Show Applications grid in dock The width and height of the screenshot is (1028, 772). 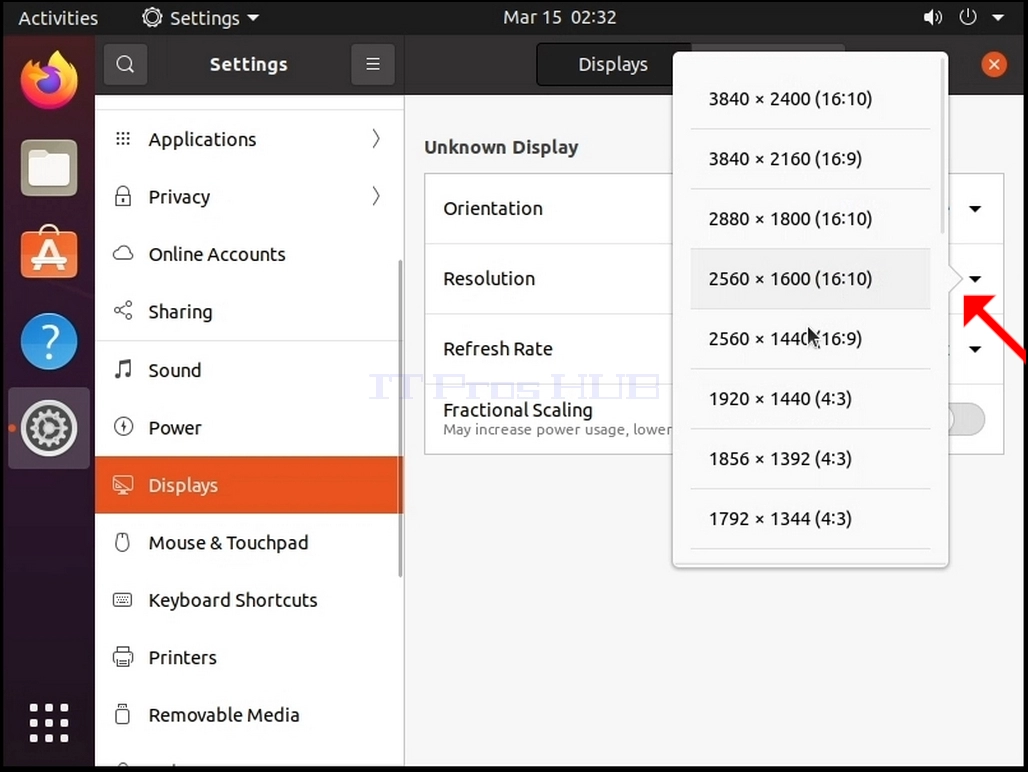pyautogui.click(x=49, y=723)
